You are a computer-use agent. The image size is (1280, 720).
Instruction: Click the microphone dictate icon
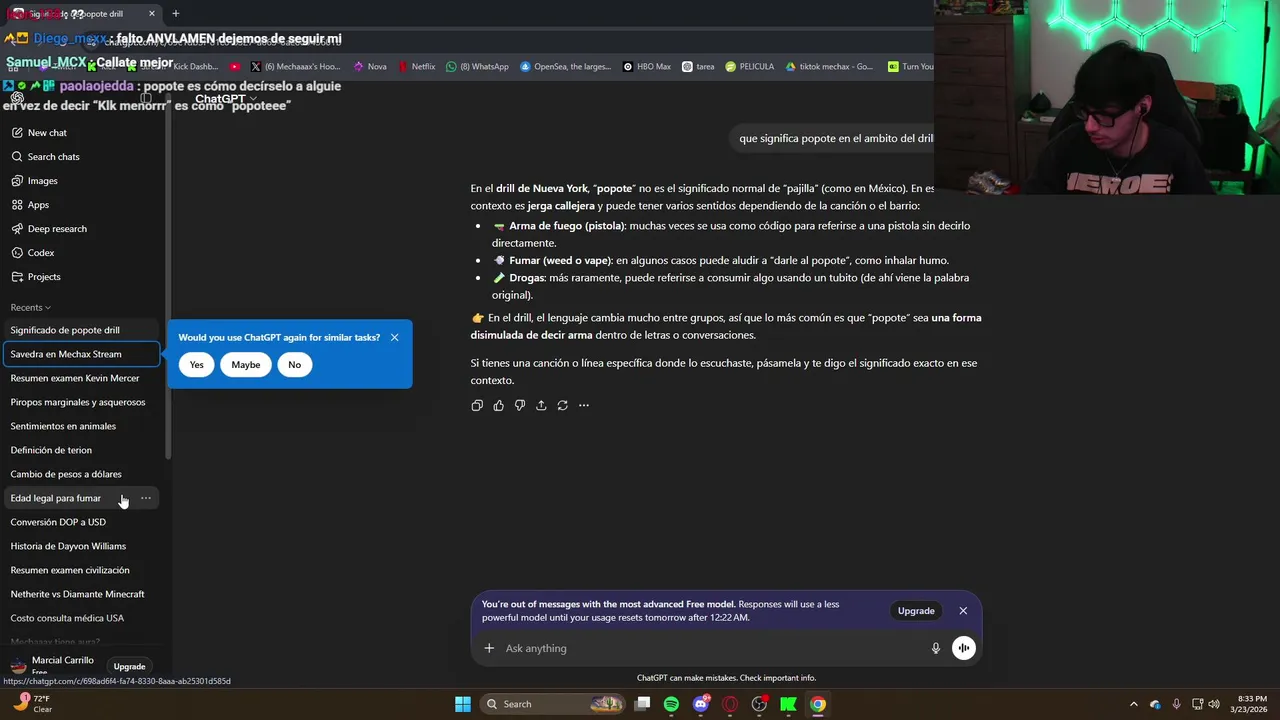pos(936,648)
